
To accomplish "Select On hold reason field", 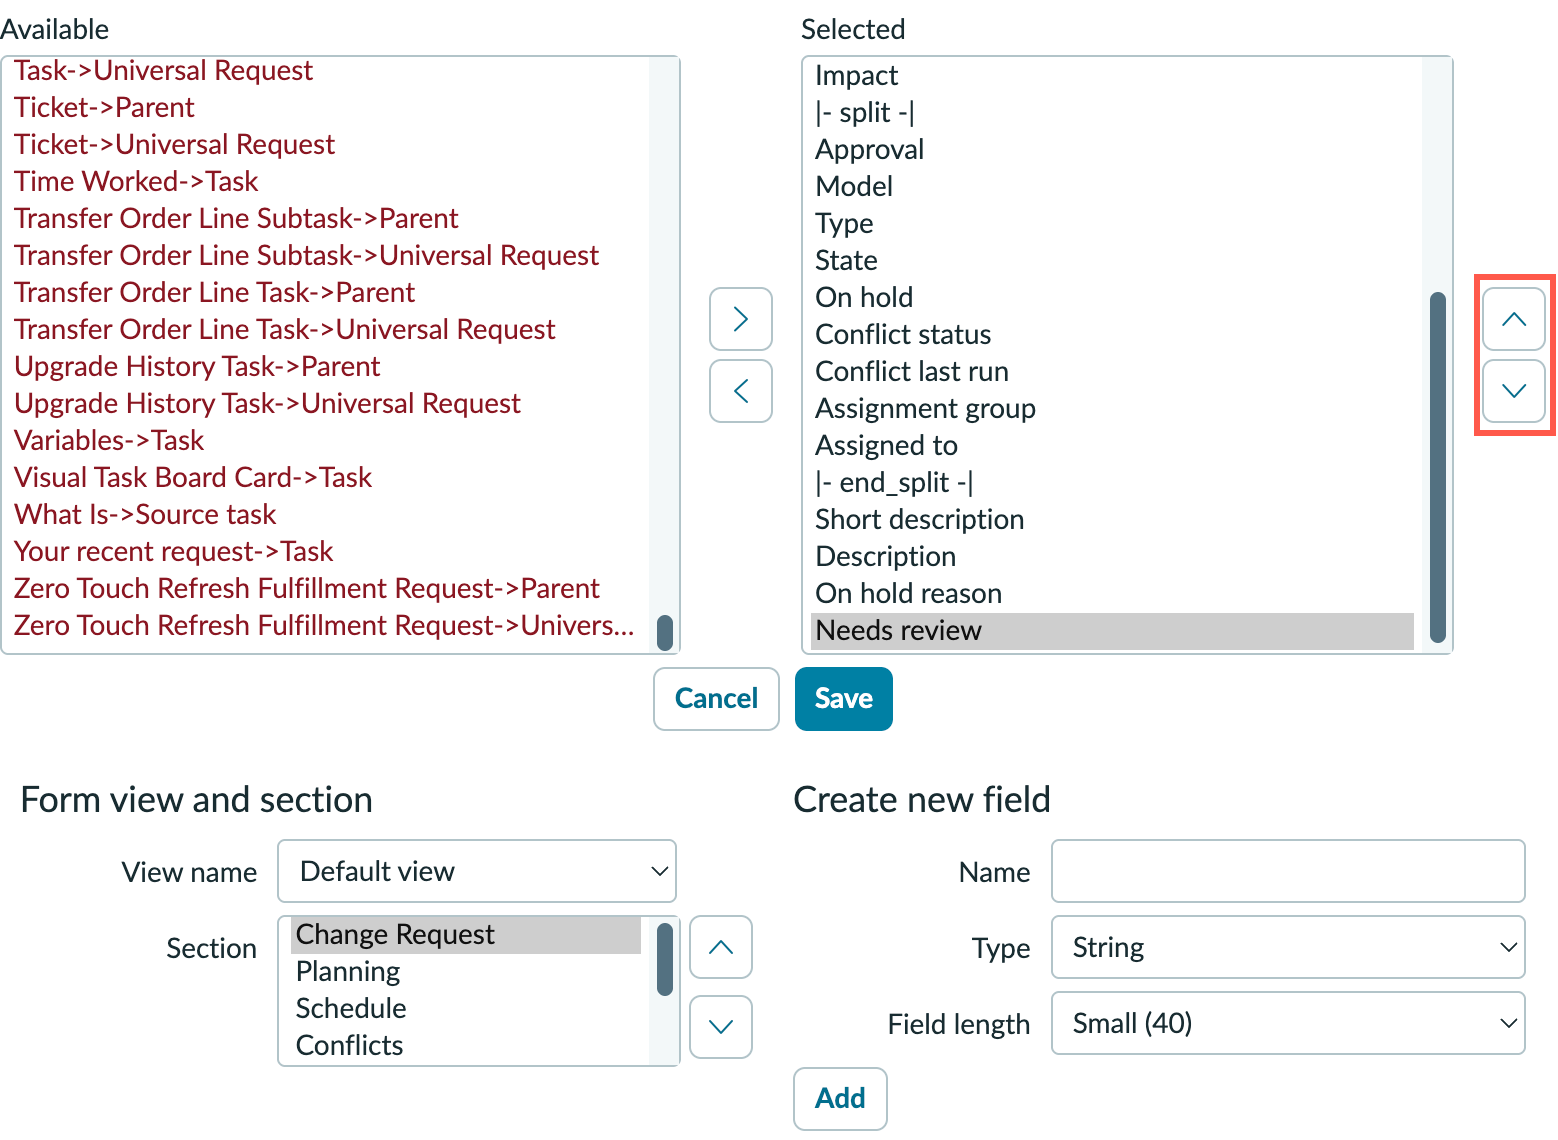I will (x=1112, y=594).
